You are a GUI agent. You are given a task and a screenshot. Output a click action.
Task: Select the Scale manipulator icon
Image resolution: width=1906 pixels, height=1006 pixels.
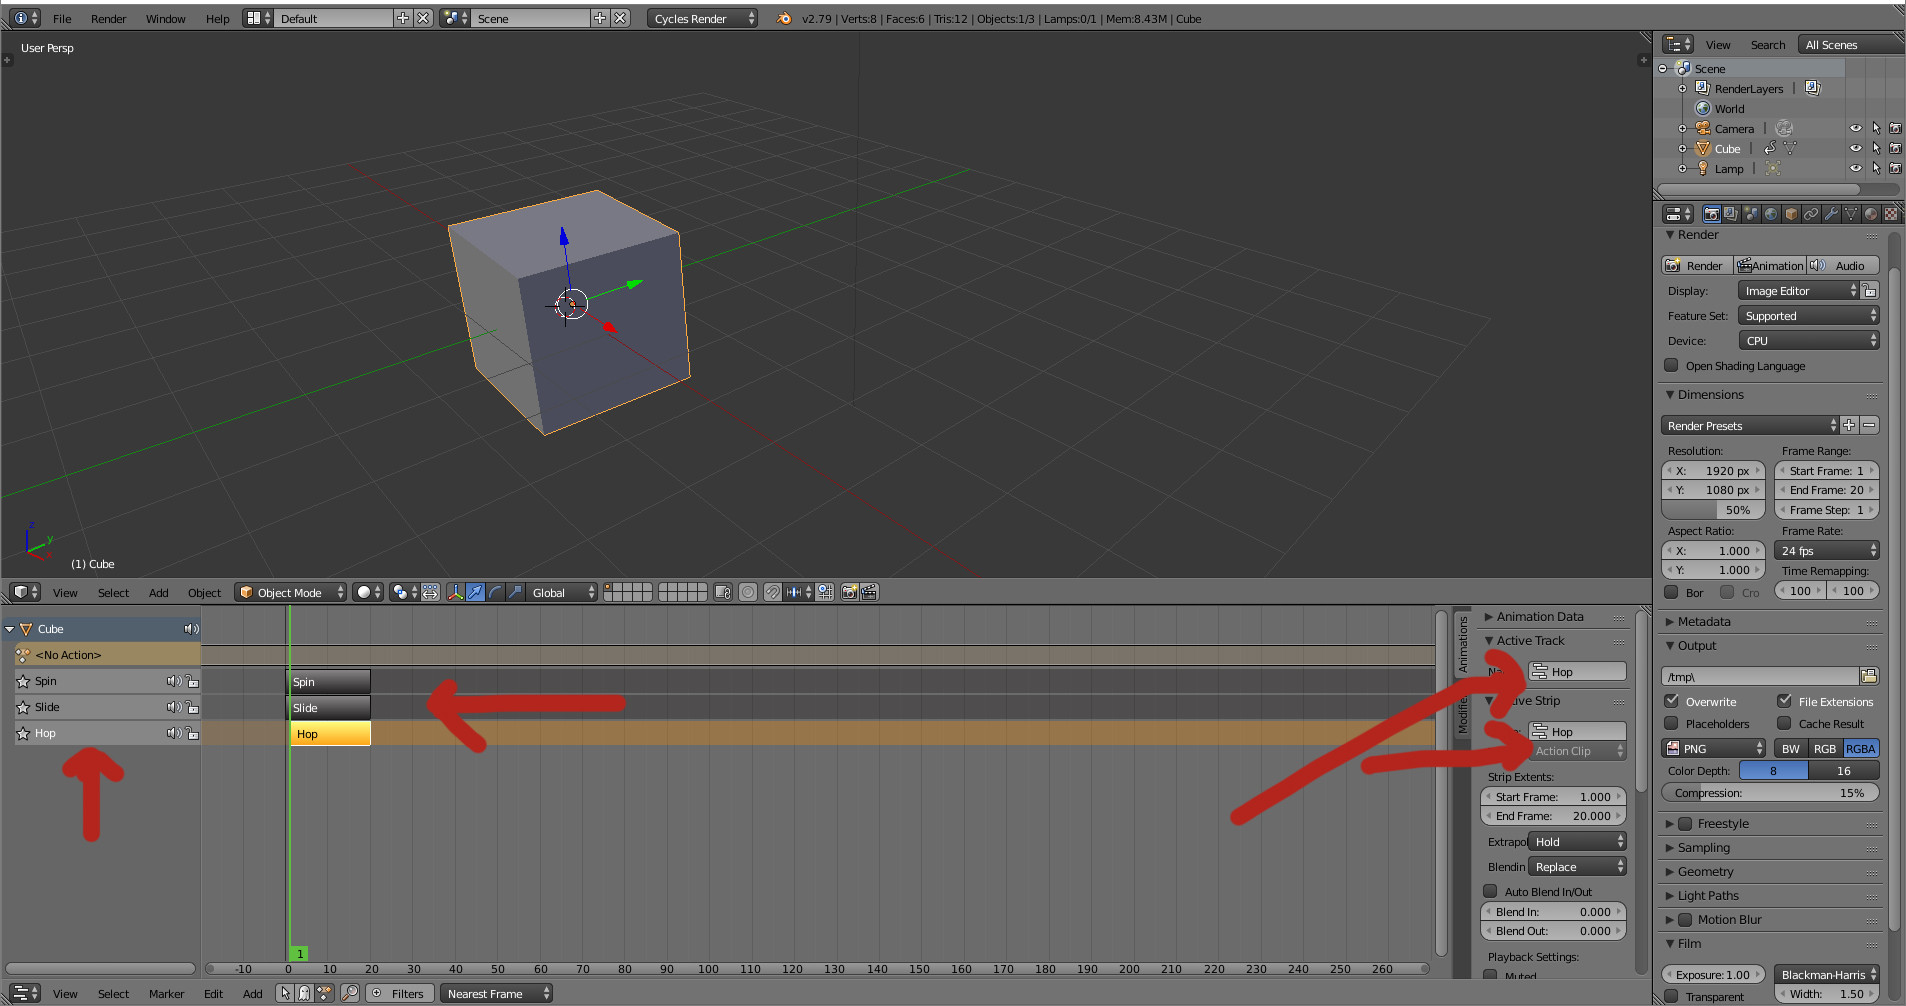pyautogui.click(x=516, y=592)
